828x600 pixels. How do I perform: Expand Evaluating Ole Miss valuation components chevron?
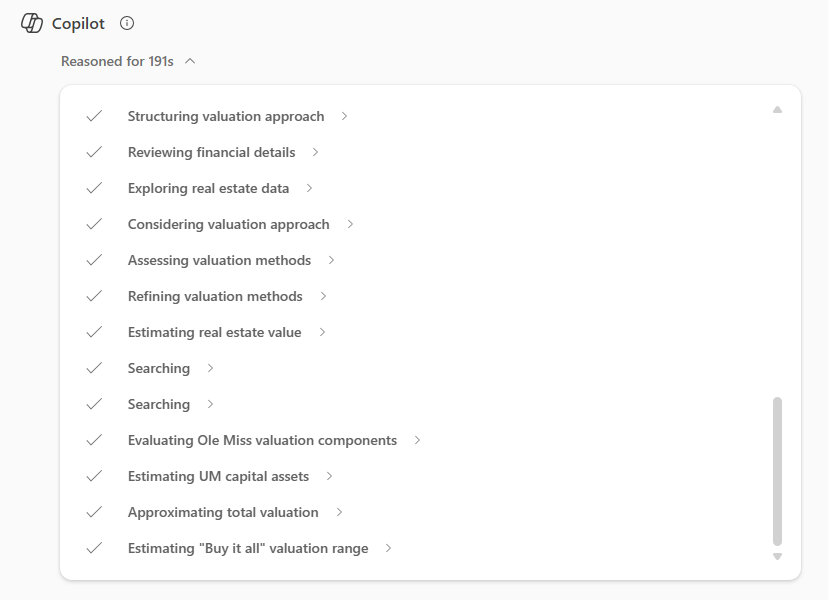point(417,440)
